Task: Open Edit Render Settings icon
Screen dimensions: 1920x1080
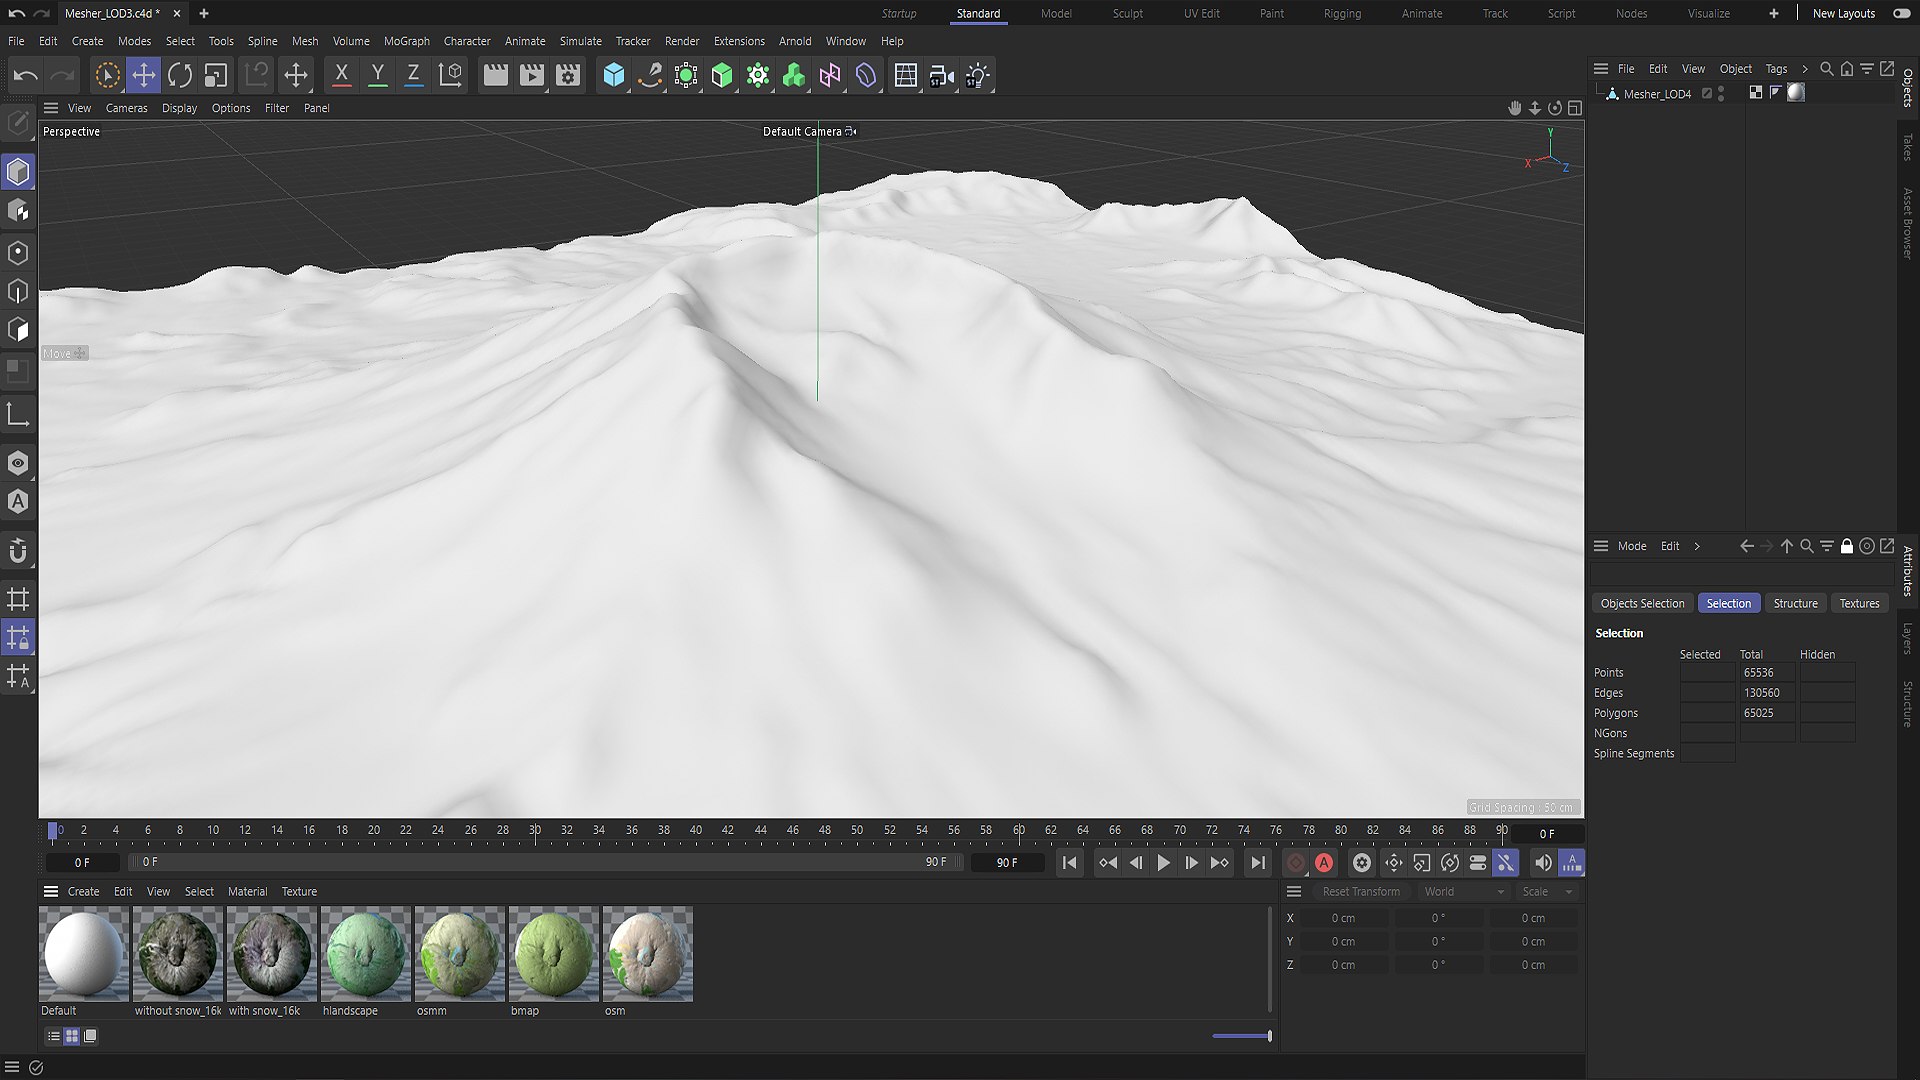Action: click(568, 75)
